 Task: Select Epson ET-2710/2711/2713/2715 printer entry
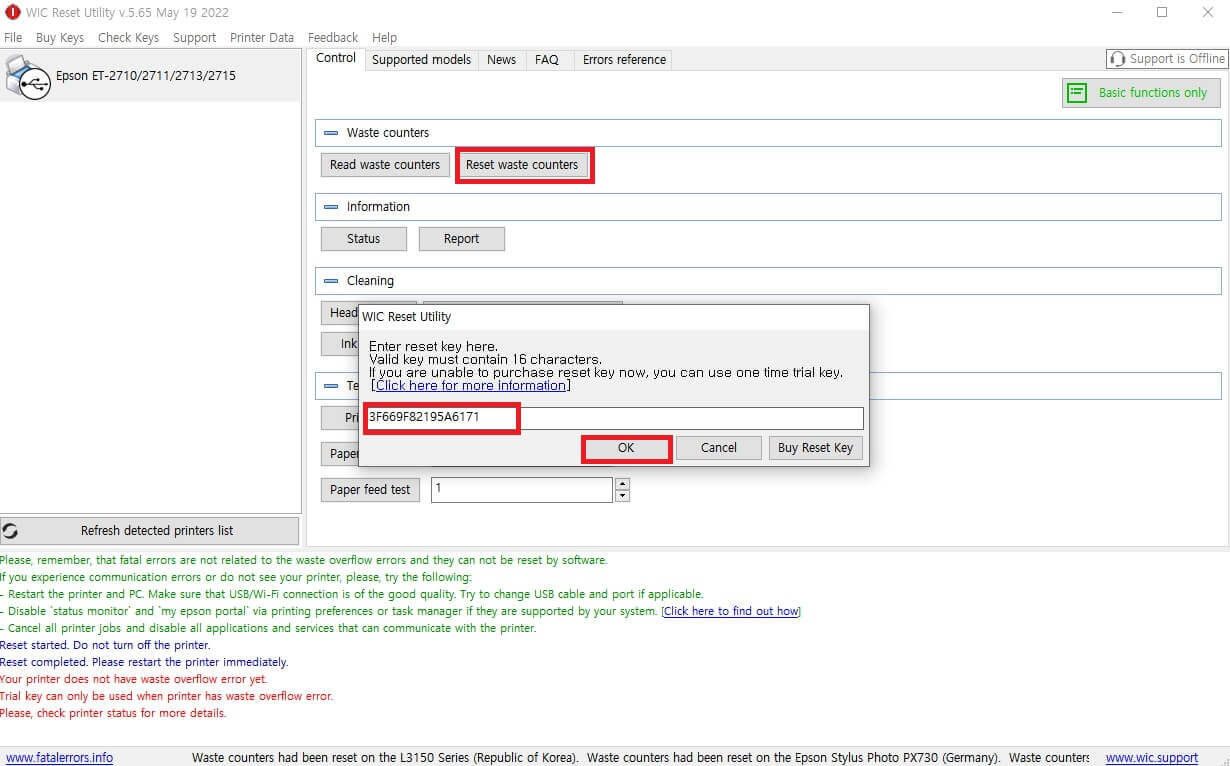click(150, 75)
